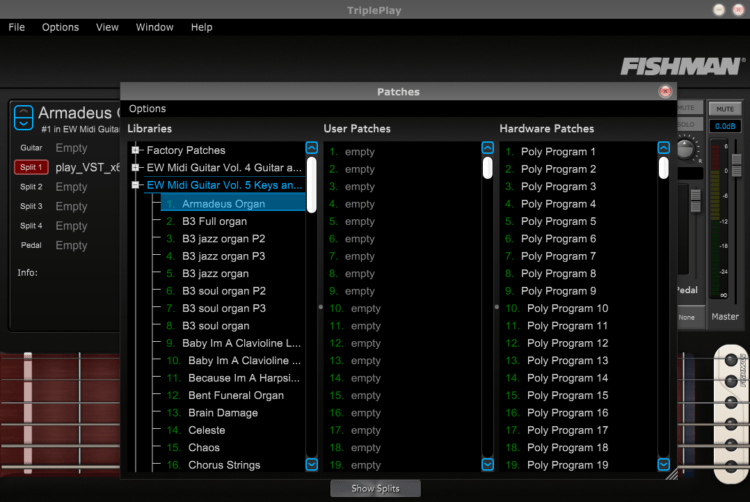Toggle the Split 3 button
Screen dimensions: 750x502
point(31,206)
